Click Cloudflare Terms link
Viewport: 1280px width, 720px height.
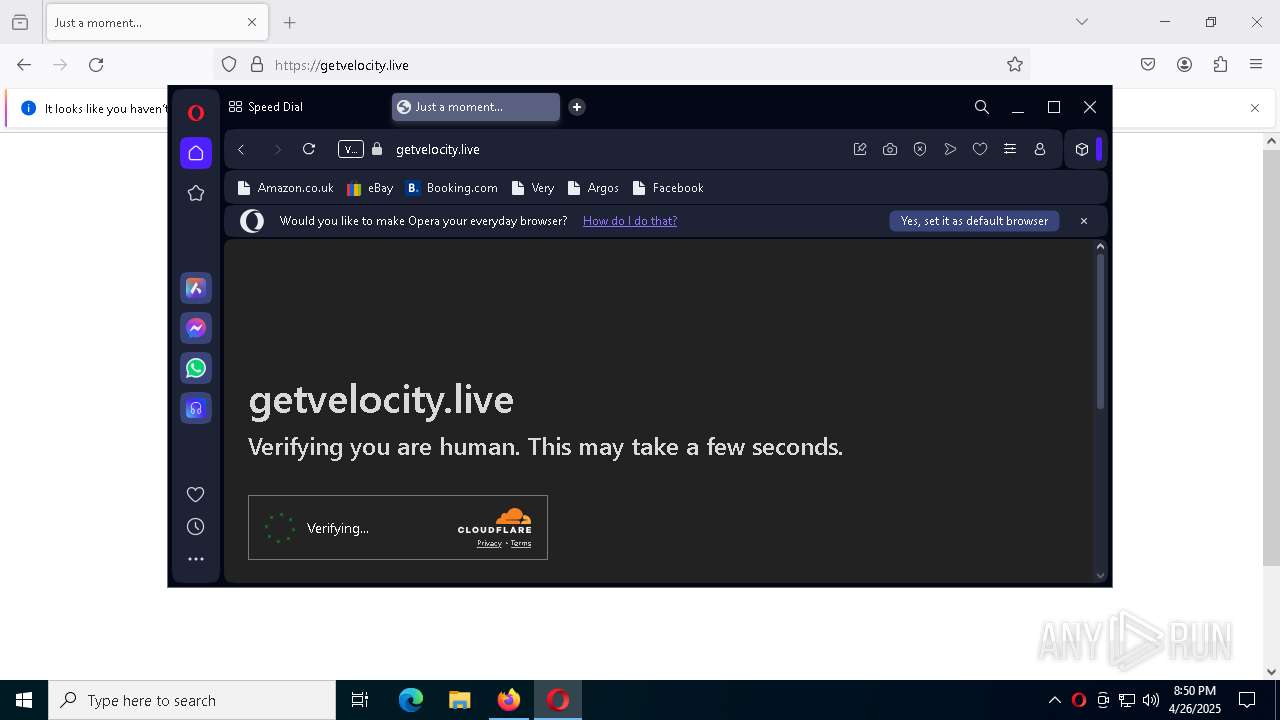click(x=521, y=544)
